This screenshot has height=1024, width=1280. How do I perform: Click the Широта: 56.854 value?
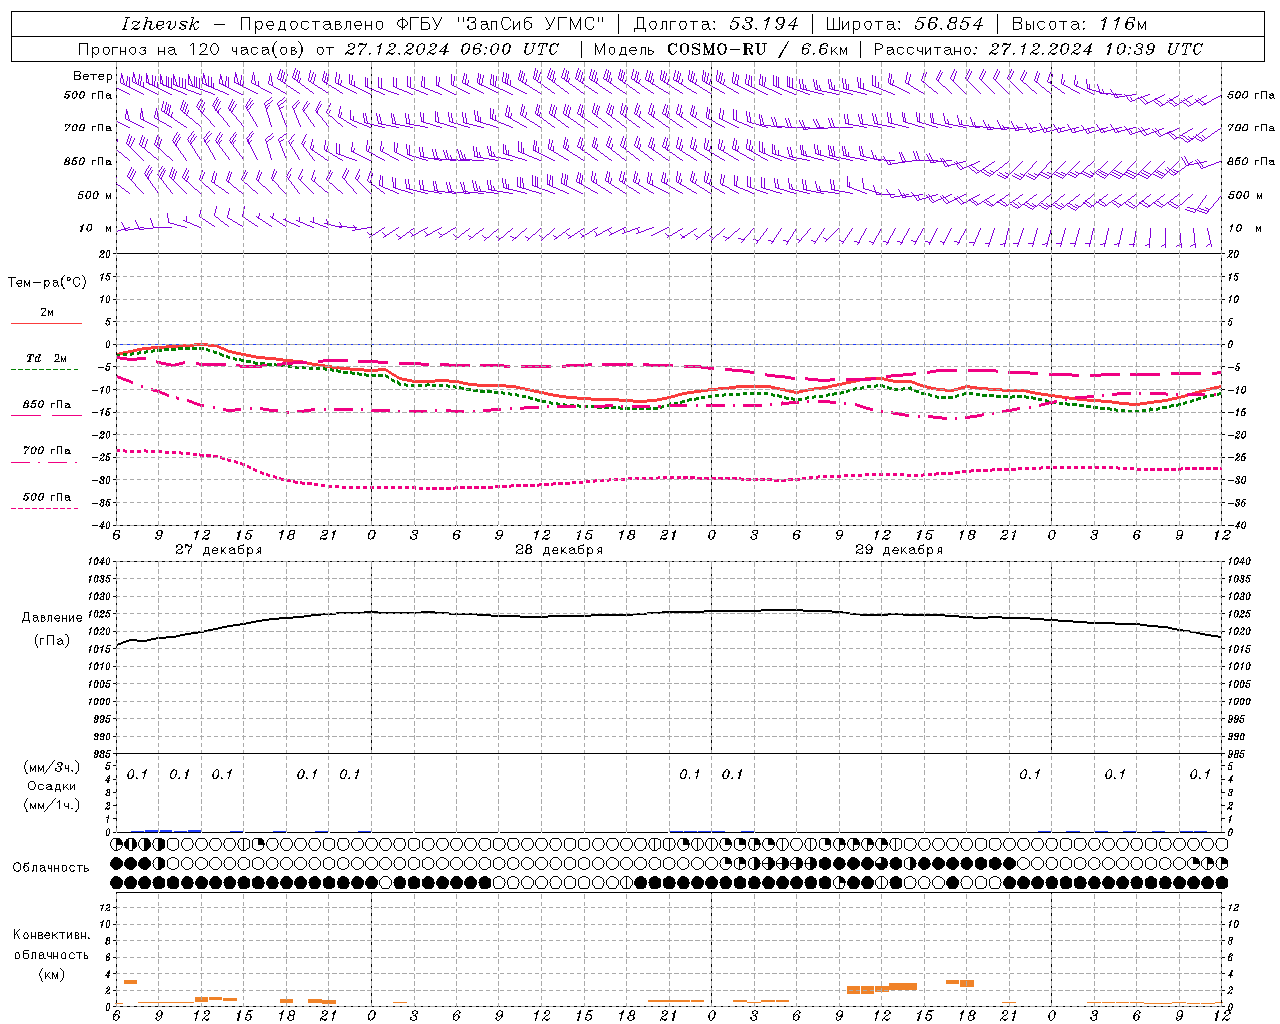point(904,24)
